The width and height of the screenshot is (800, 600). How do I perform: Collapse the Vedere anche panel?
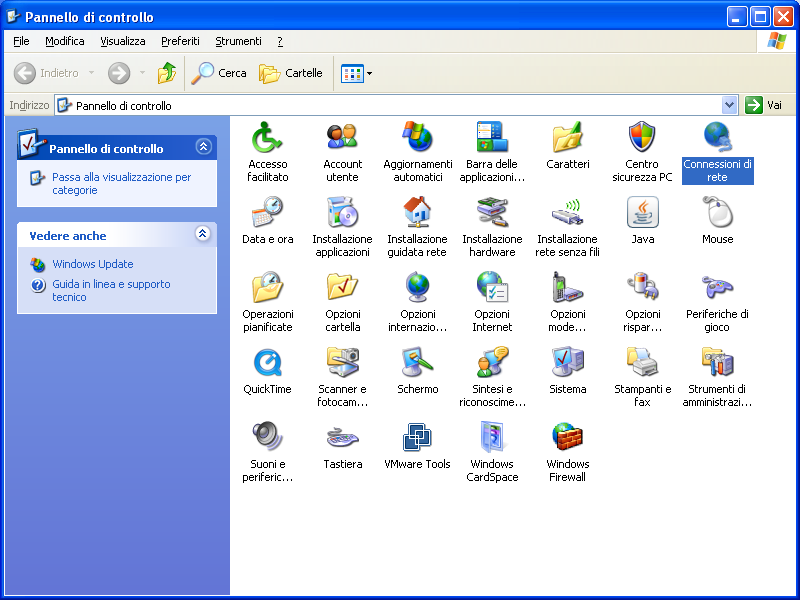click(203, 234)
